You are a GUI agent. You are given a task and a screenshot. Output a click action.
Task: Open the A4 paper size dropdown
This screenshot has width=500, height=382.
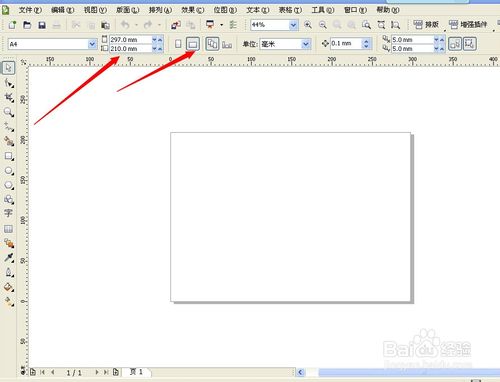point(92,44)
